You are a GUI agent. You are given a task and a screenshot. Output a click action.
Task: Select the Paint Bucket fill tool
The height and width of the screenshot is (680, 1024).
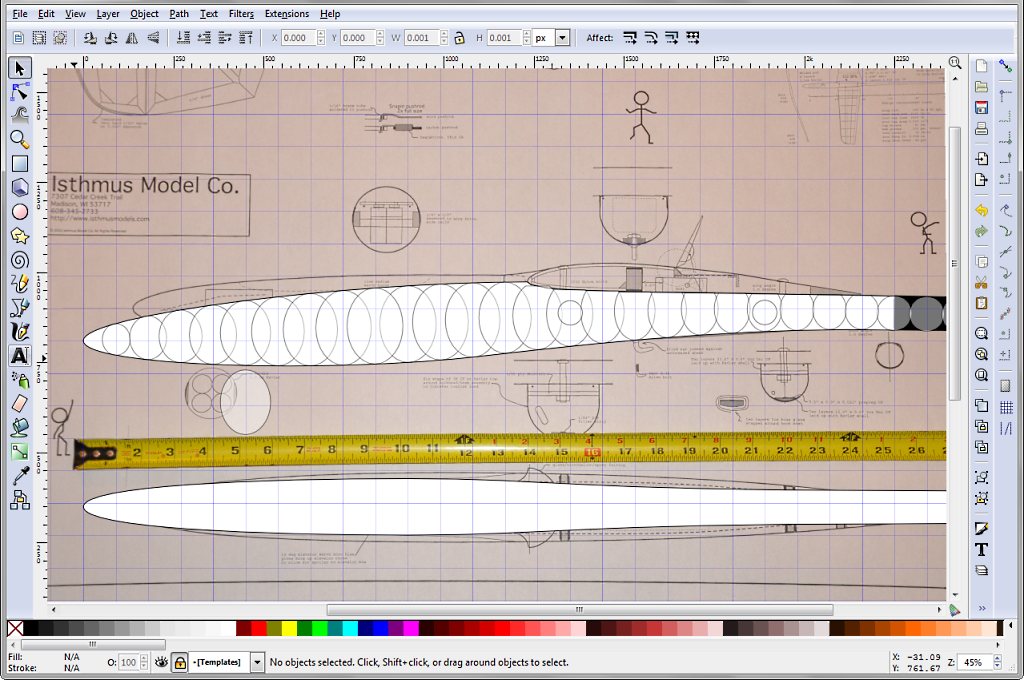coord(20,427)
